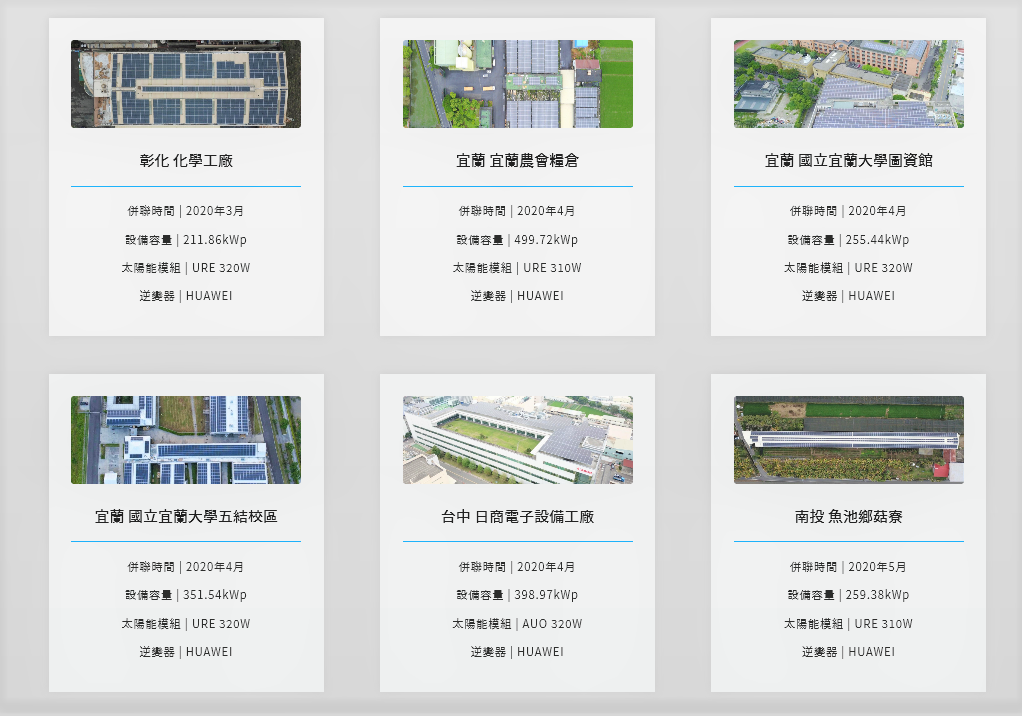Select the 宜蘭 國立宜蘭大學圖資館 heading
Image resolution: width=1022 pixels, height=716 pixels.
click(x=848, y=160)
